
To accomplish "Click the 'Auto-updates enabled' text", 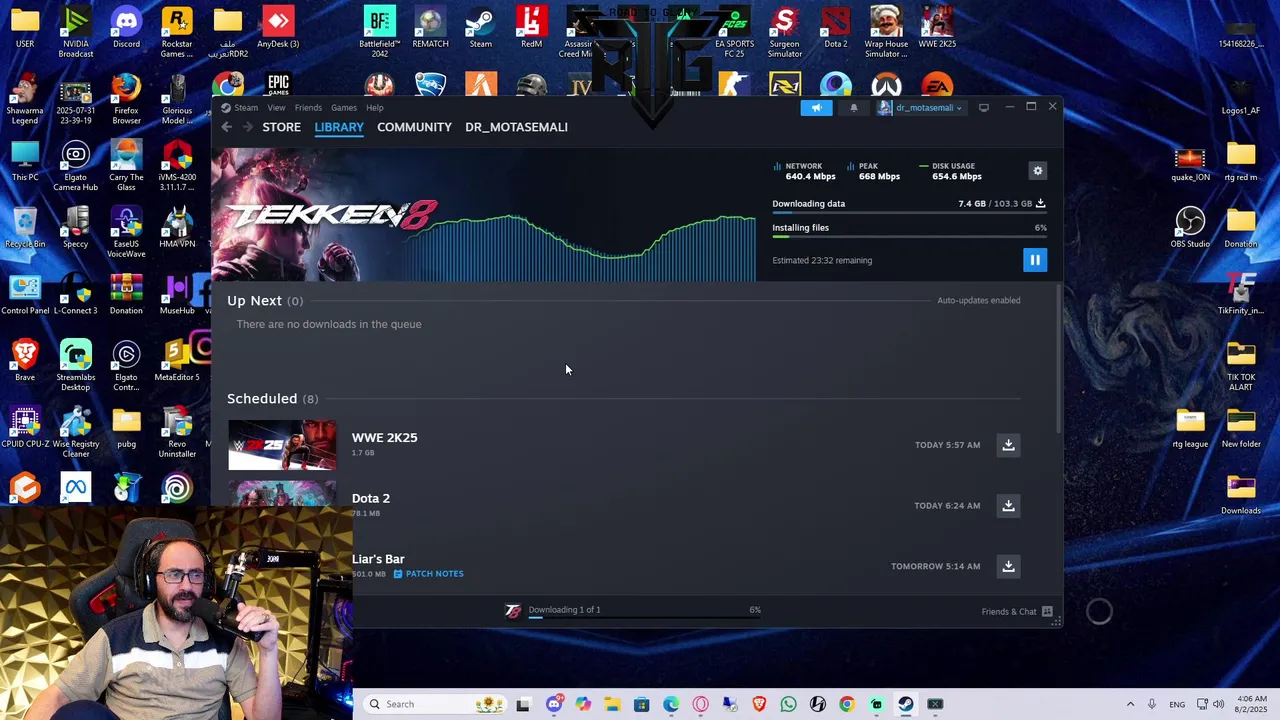I will pyautogui.click(x=978, y=300).
